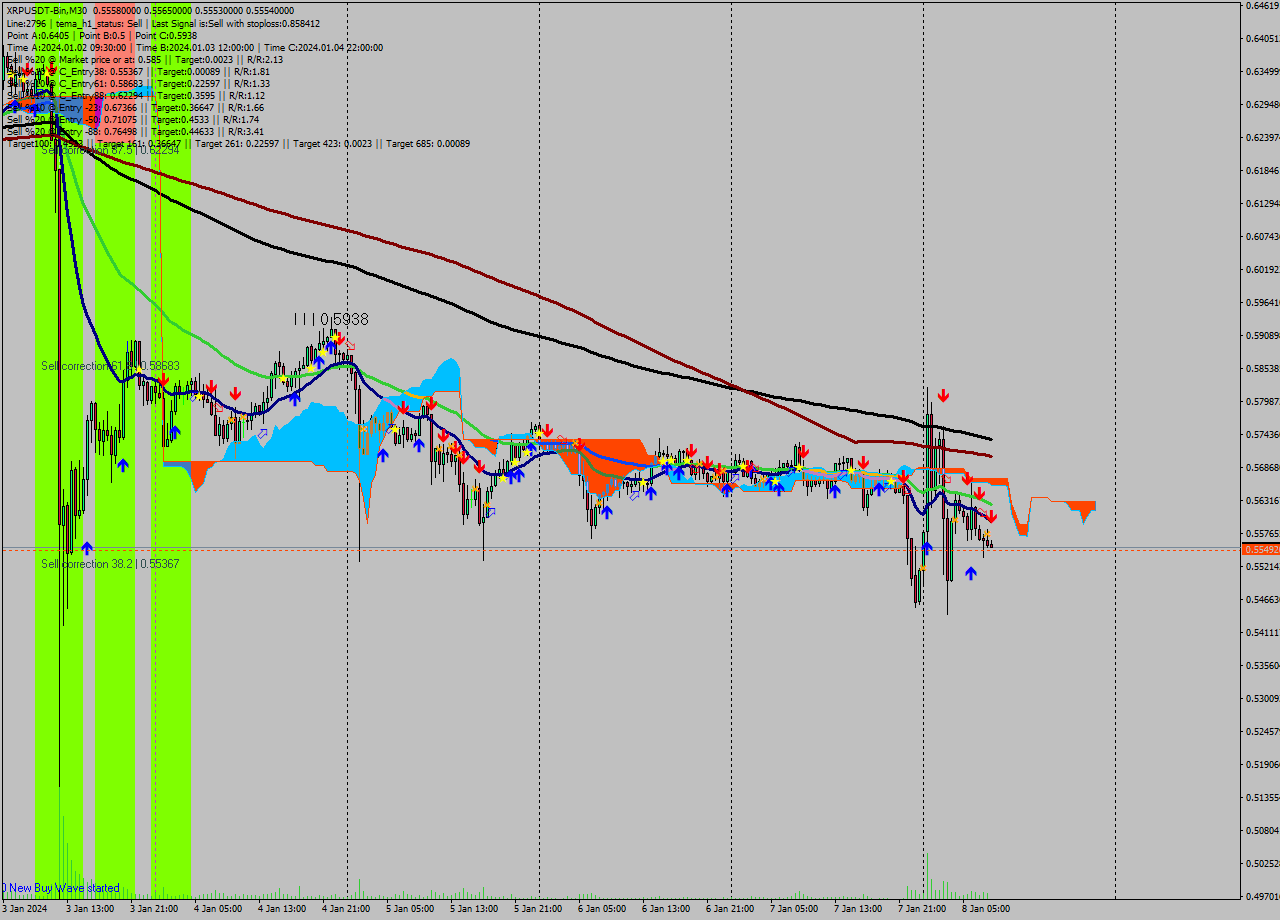
Task: Select the 'Sell correction 61.8 | 0.58683' label
Action: [x=110, y=366]
